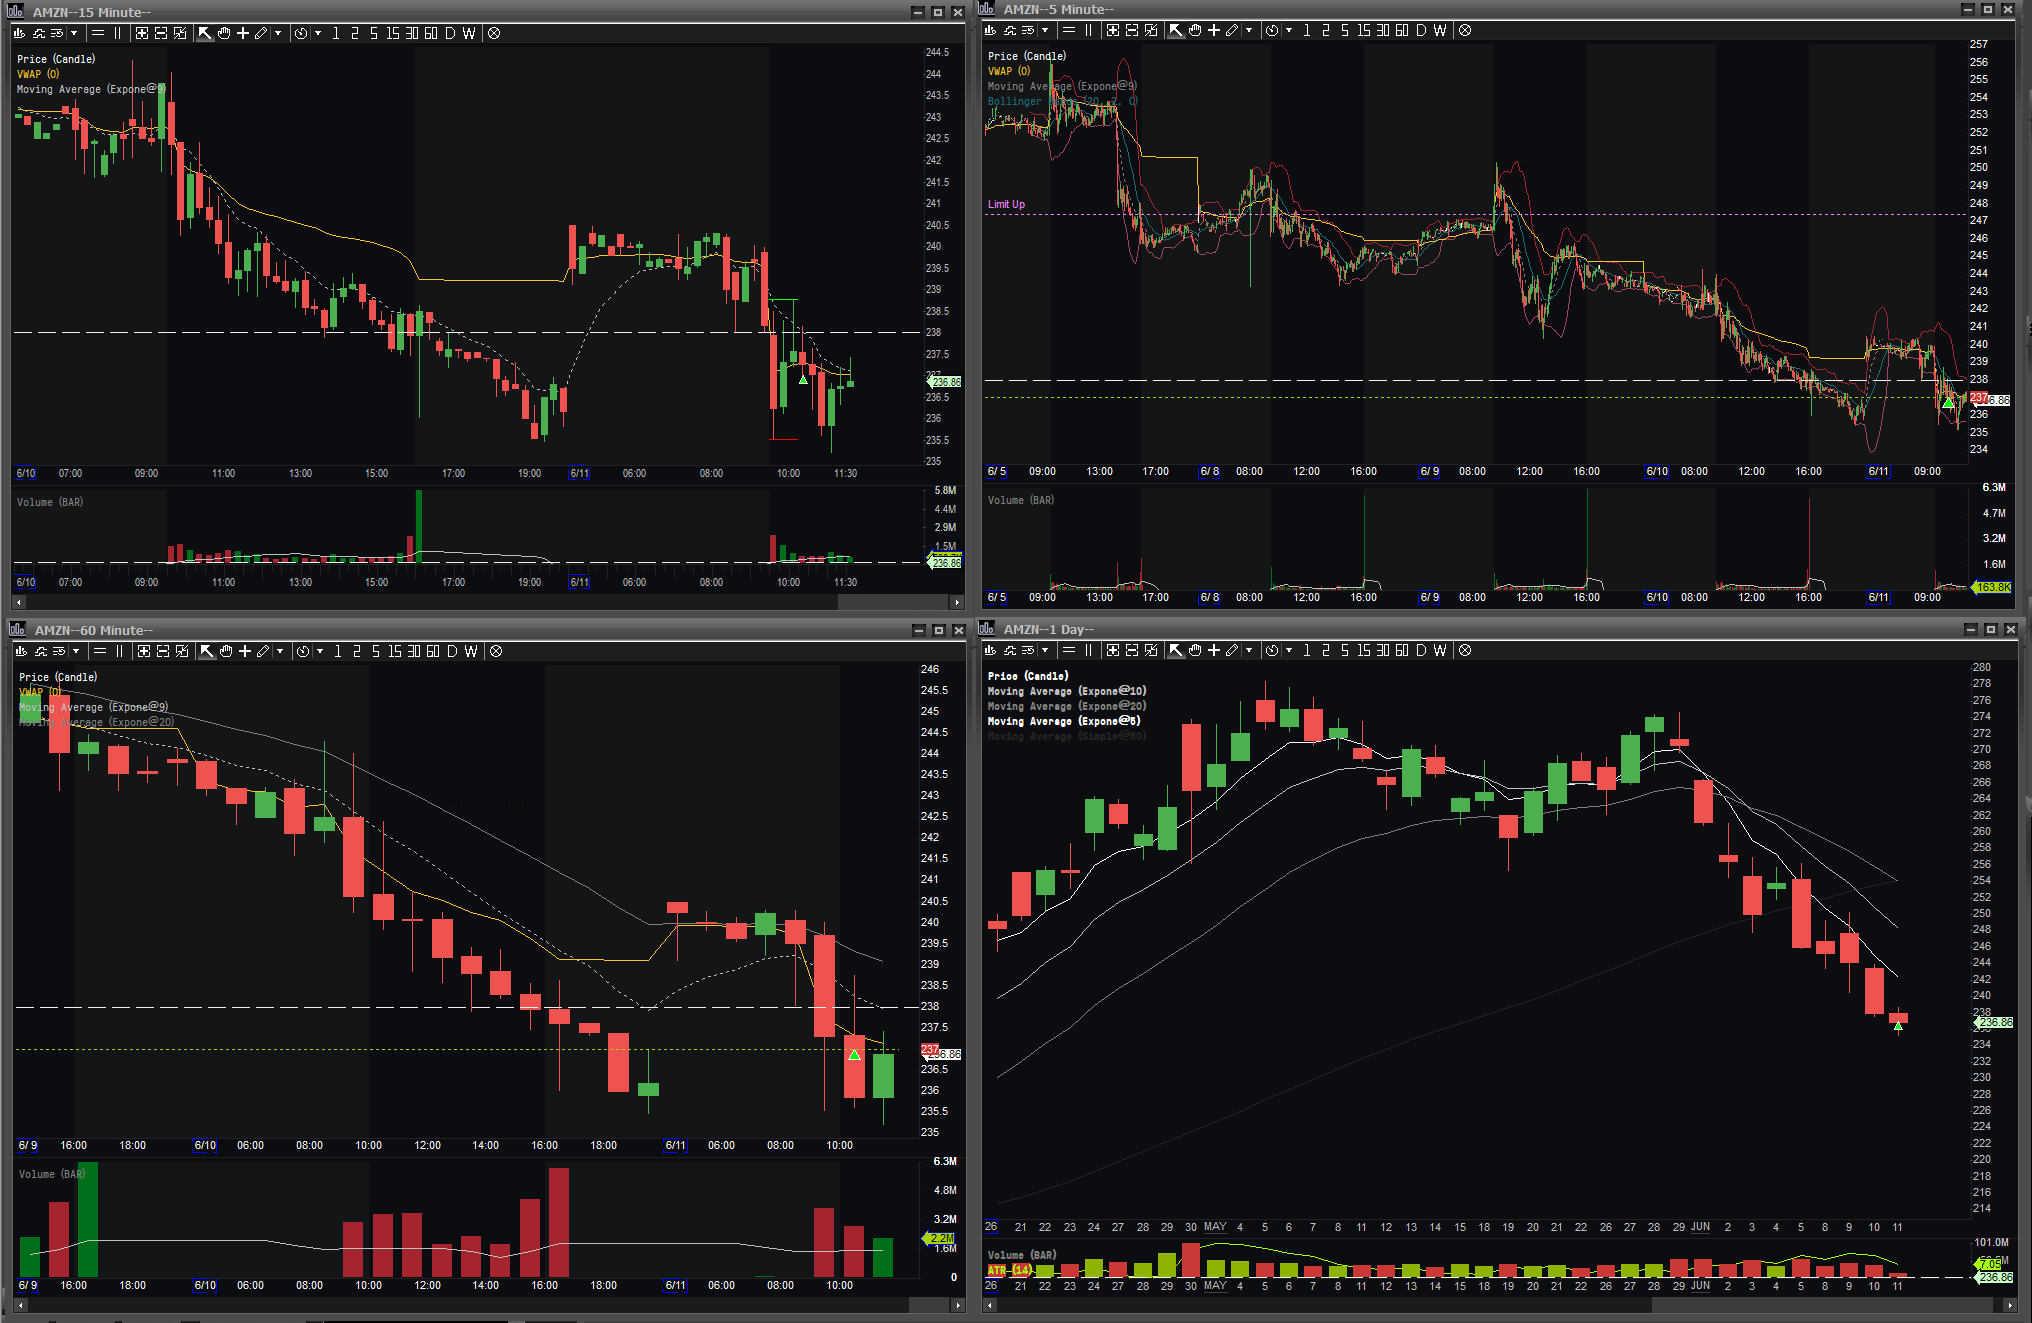This screenshot has width=2032, height=1323.
Task: Expand first toolbar dropdown arrow in 15 Minute chart
Action: (x=74, y=33)
